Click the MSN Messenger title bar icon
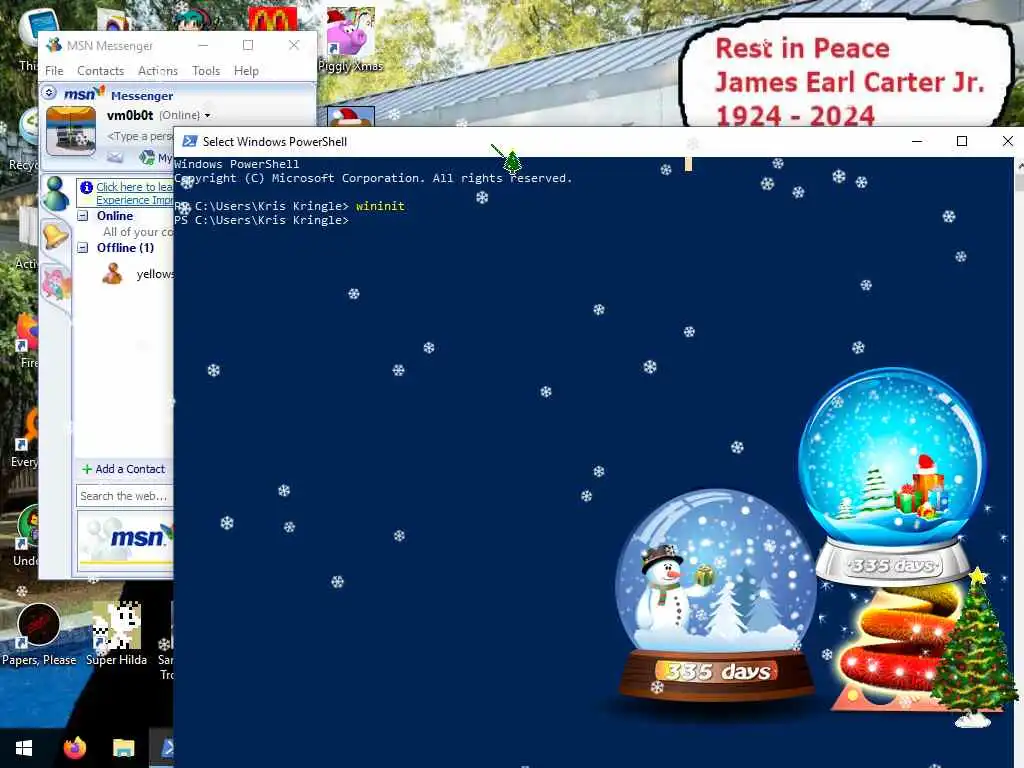Screen dimensions: 1024x768 (54, 45)
